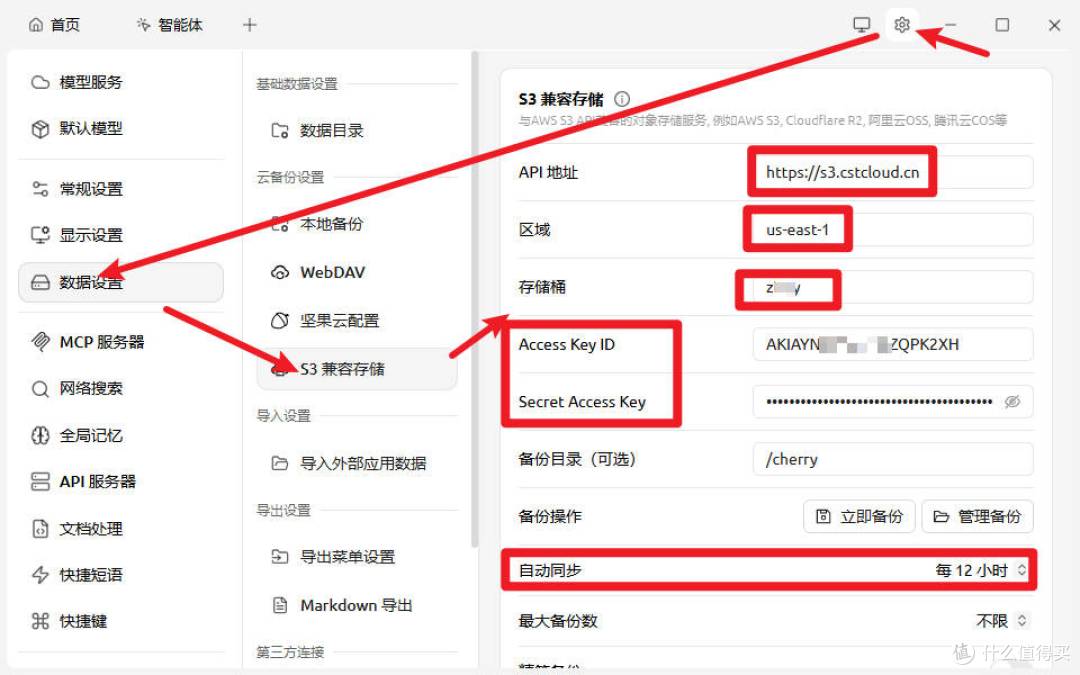This screenshot has height=675, width=1080.
Task: Select 数据目录 in the middle panel
Action: tap(356, 130)
